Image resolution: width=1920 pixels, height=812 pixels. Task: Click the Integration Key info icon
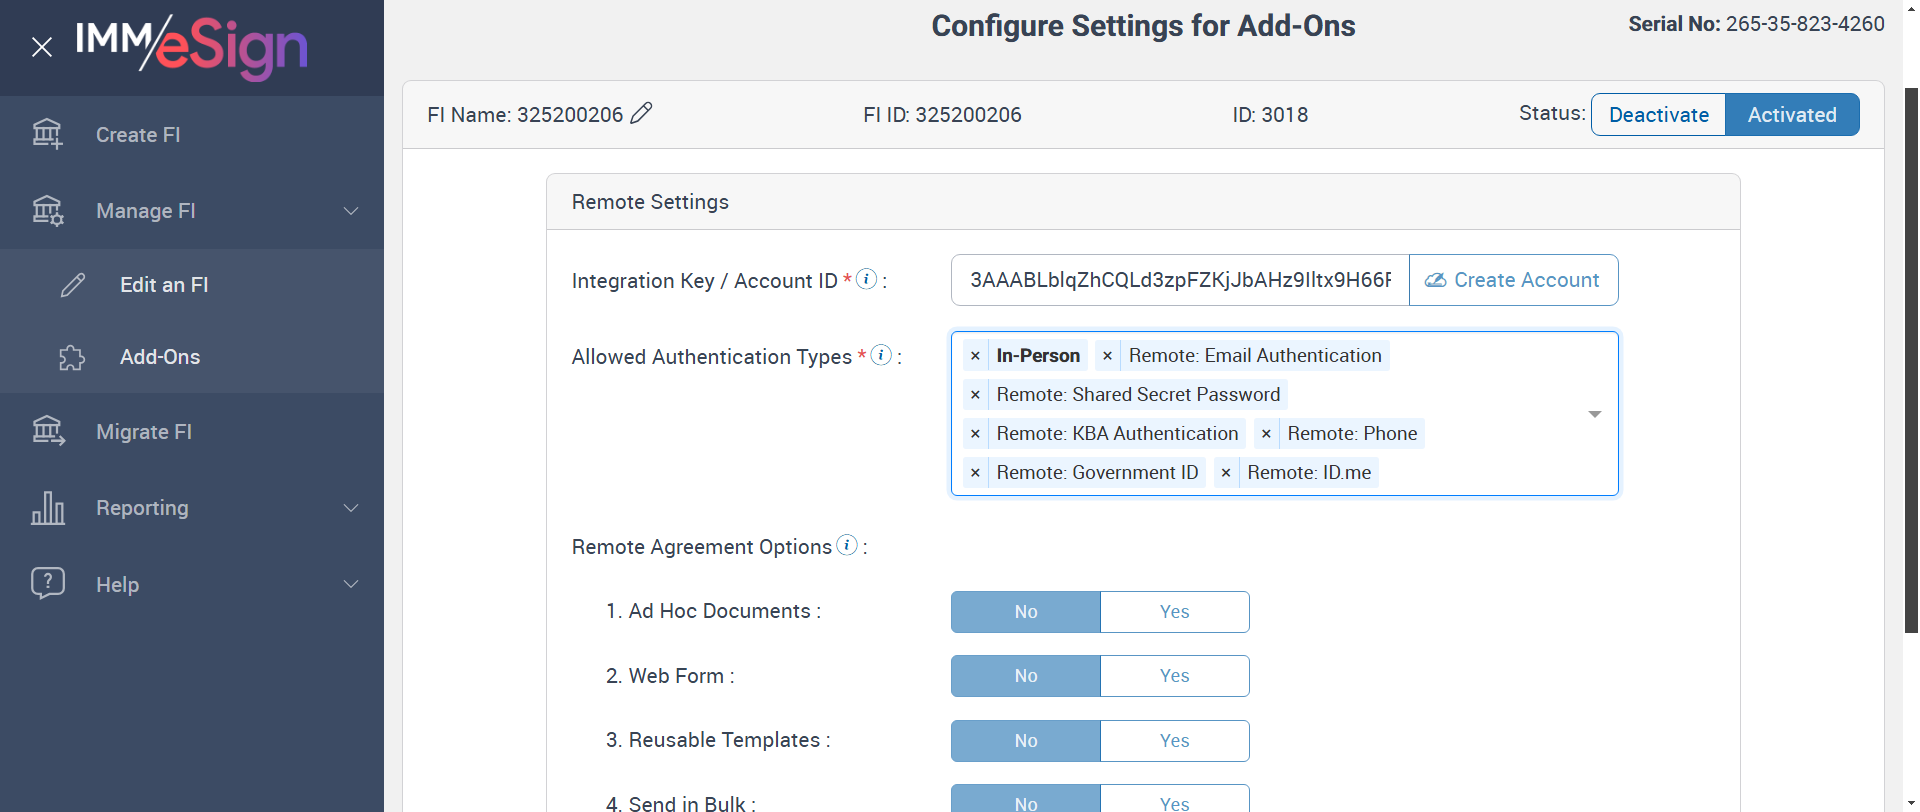tap(867, 279)
